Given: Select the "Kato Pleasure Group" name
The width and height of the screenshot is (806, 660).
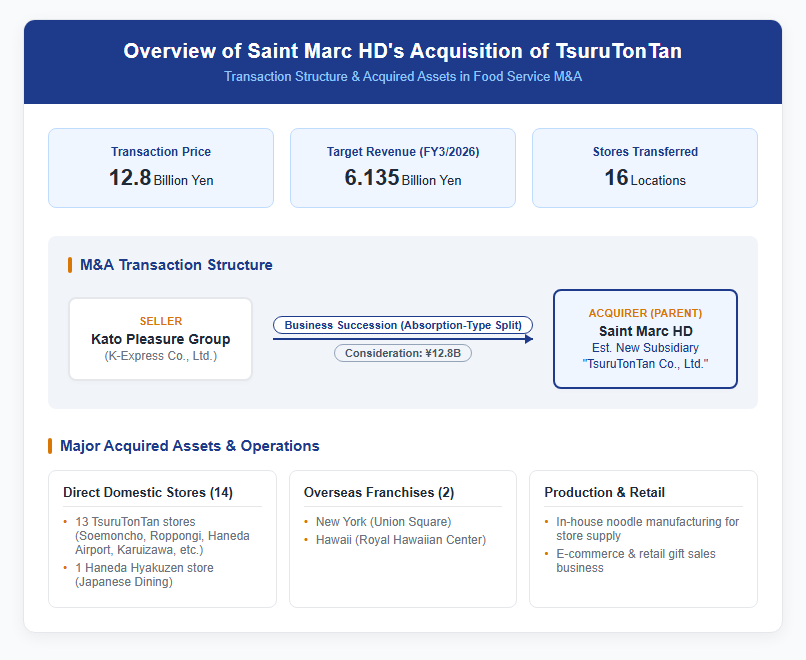Looking at the screenshot, I should point(161,339).
